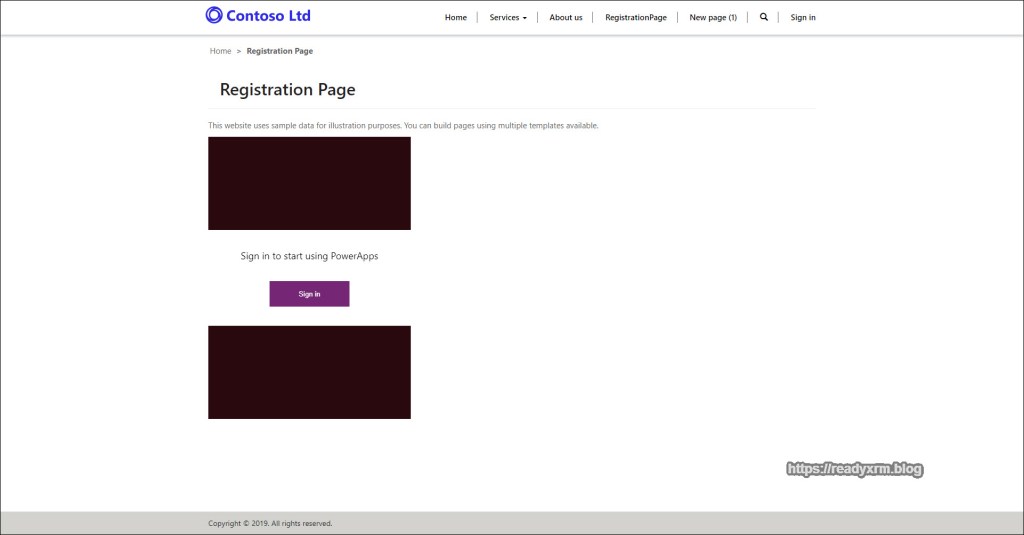Go to the About us page
Screen dimensions: 1024x535
565,17
